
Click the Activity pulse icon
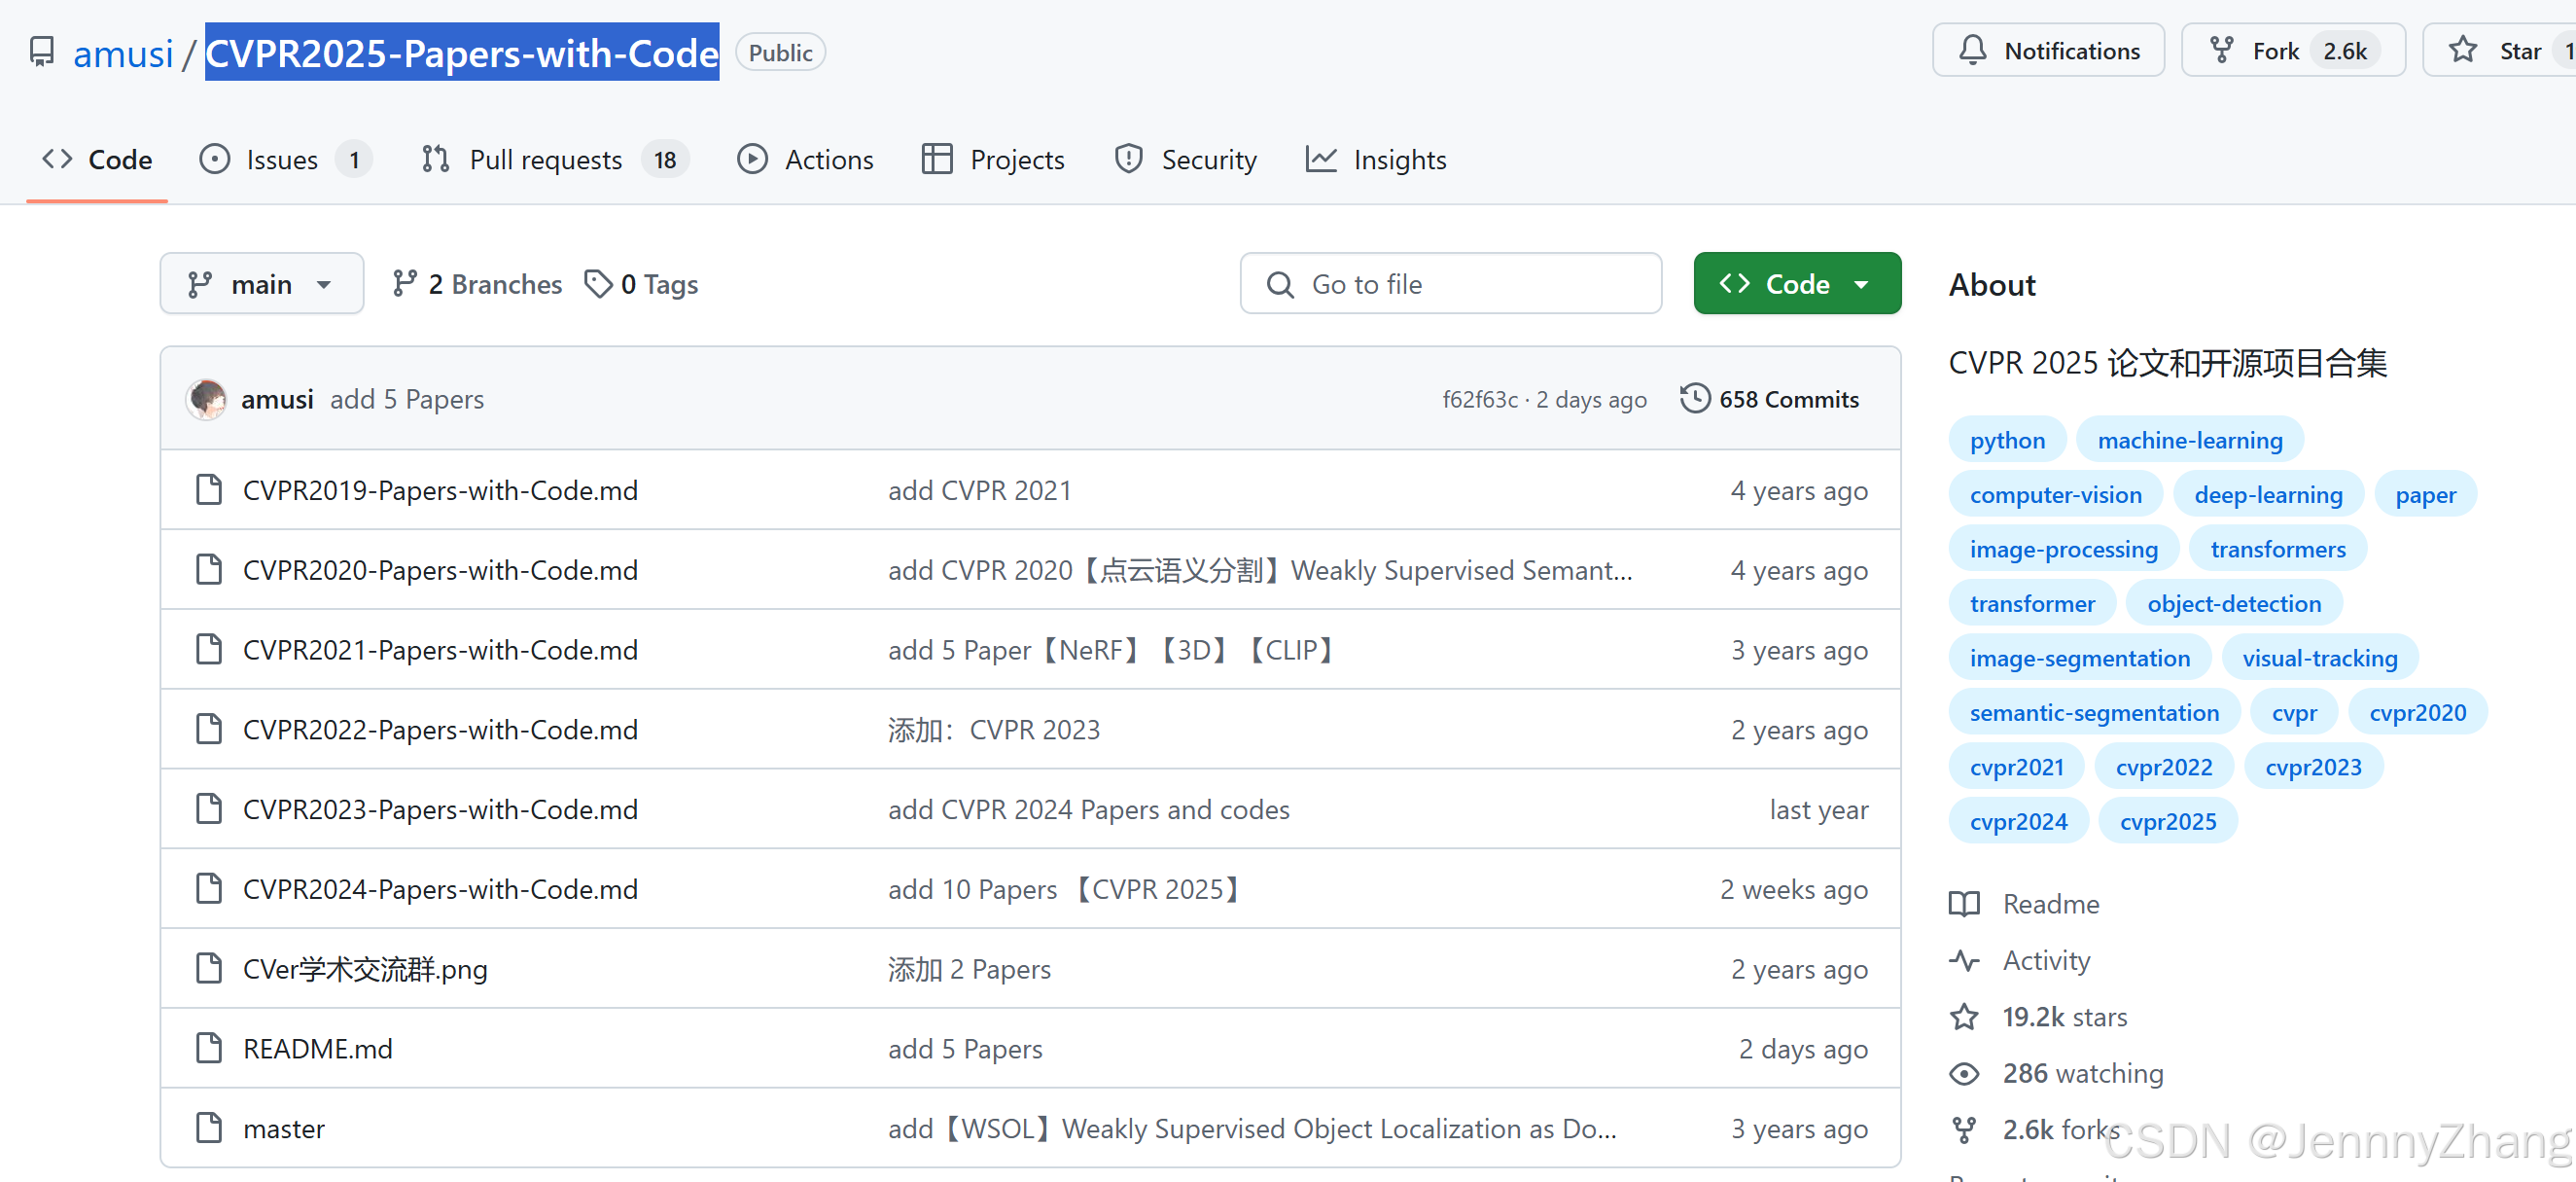(x=1964, y=961)
